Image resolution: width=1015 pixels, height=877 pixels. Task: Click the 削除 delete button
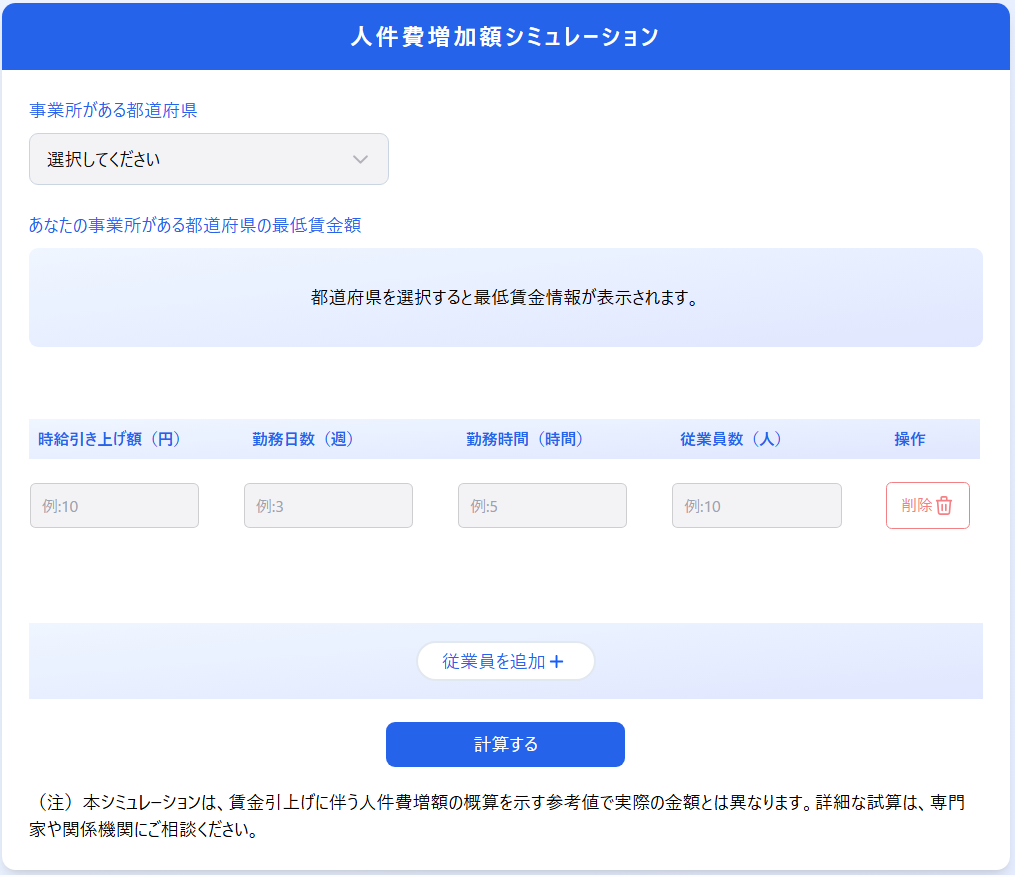click(x=927, y=505)
